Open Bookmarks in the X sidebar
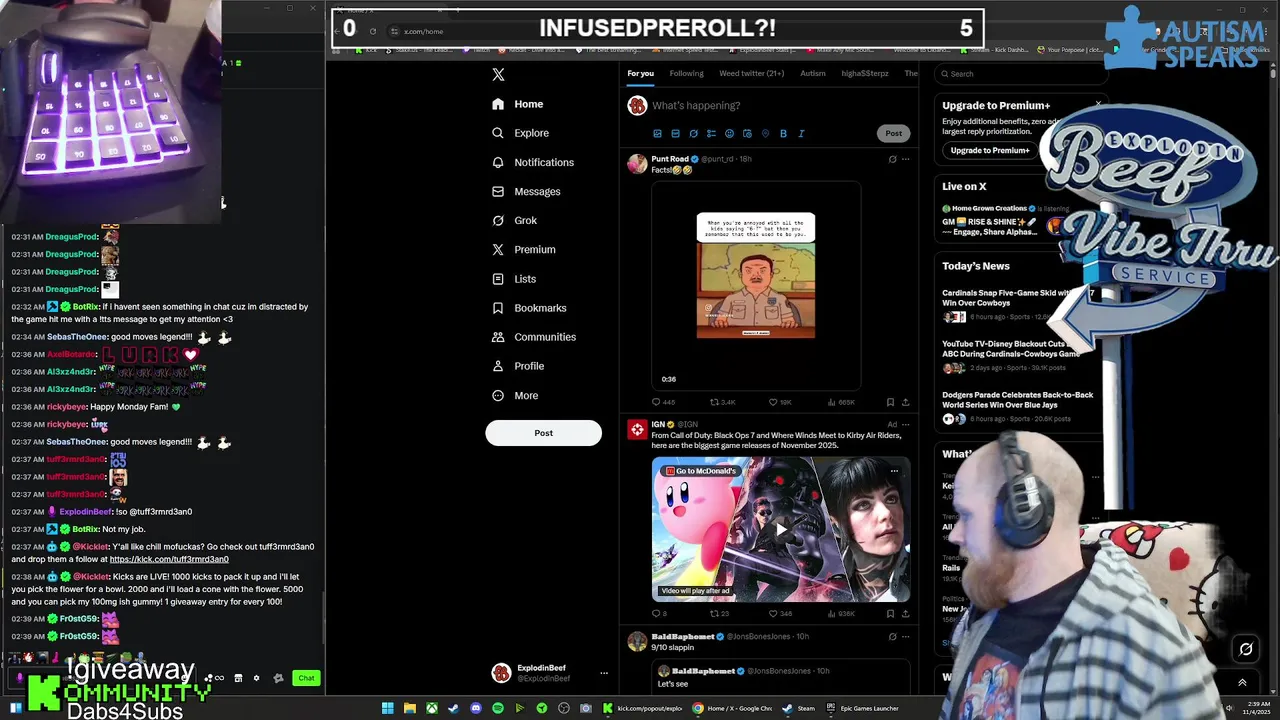This screenshot has height=720, width=1280. click(x=529, y=308)
